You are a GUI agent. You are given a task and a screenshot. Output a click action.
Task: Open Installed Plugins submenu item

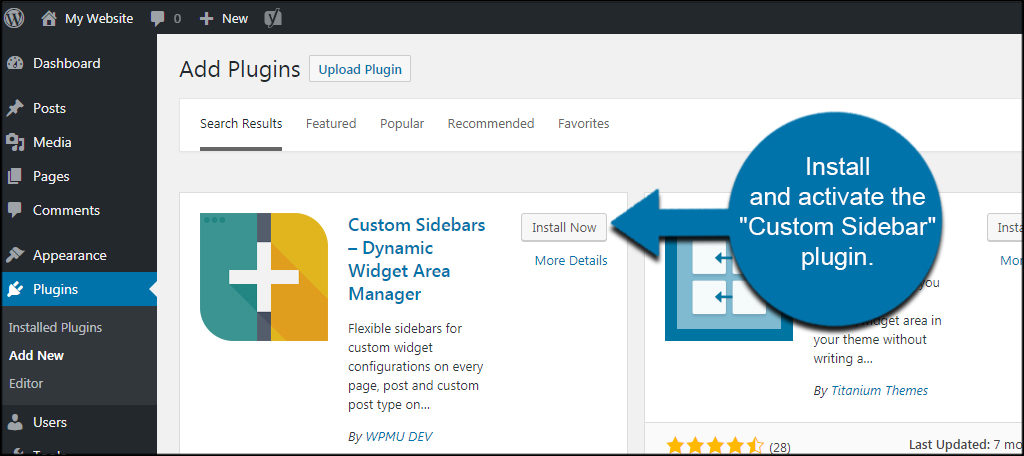tap(56, 327)
